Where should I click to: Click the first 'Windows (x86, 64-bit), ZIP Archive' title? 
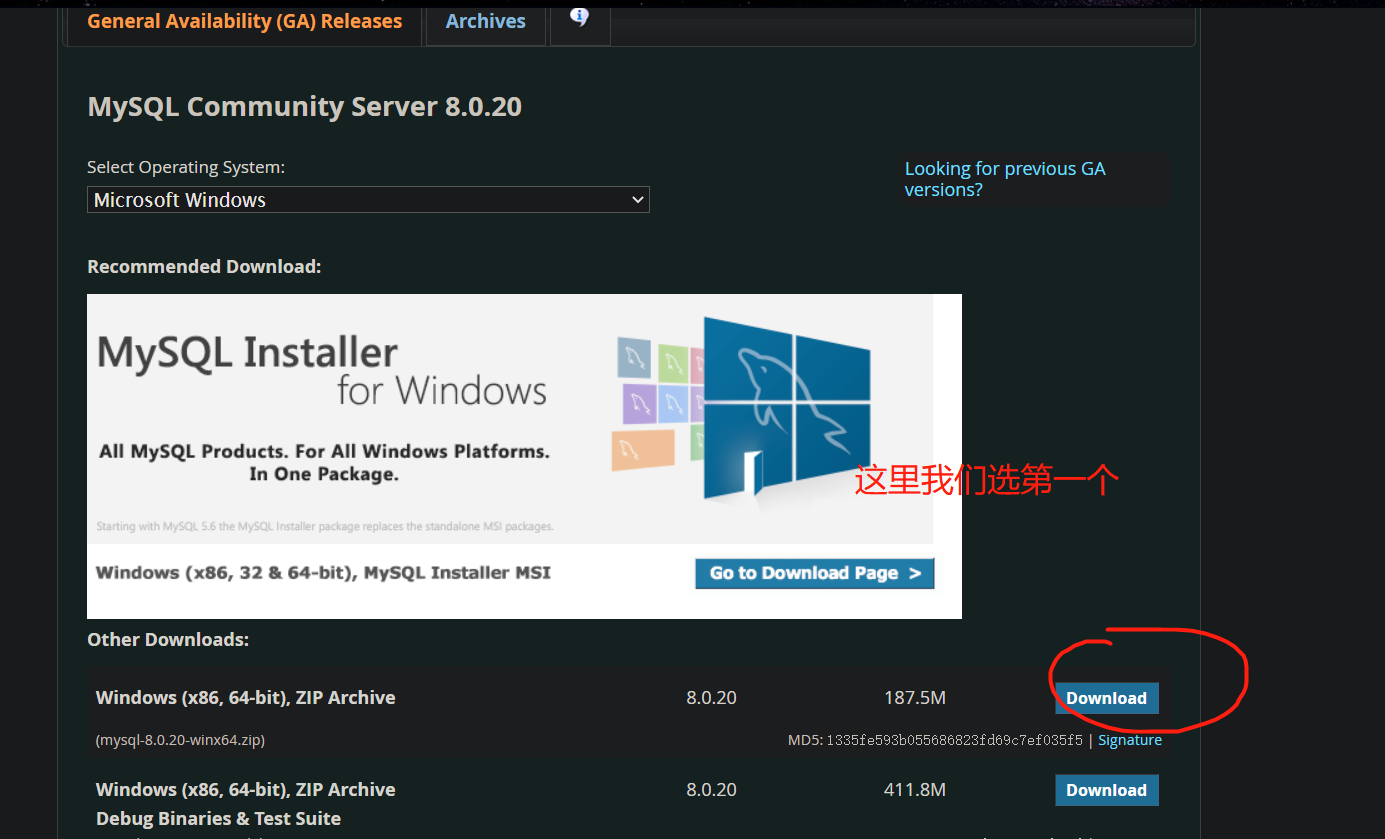[245, 698]
